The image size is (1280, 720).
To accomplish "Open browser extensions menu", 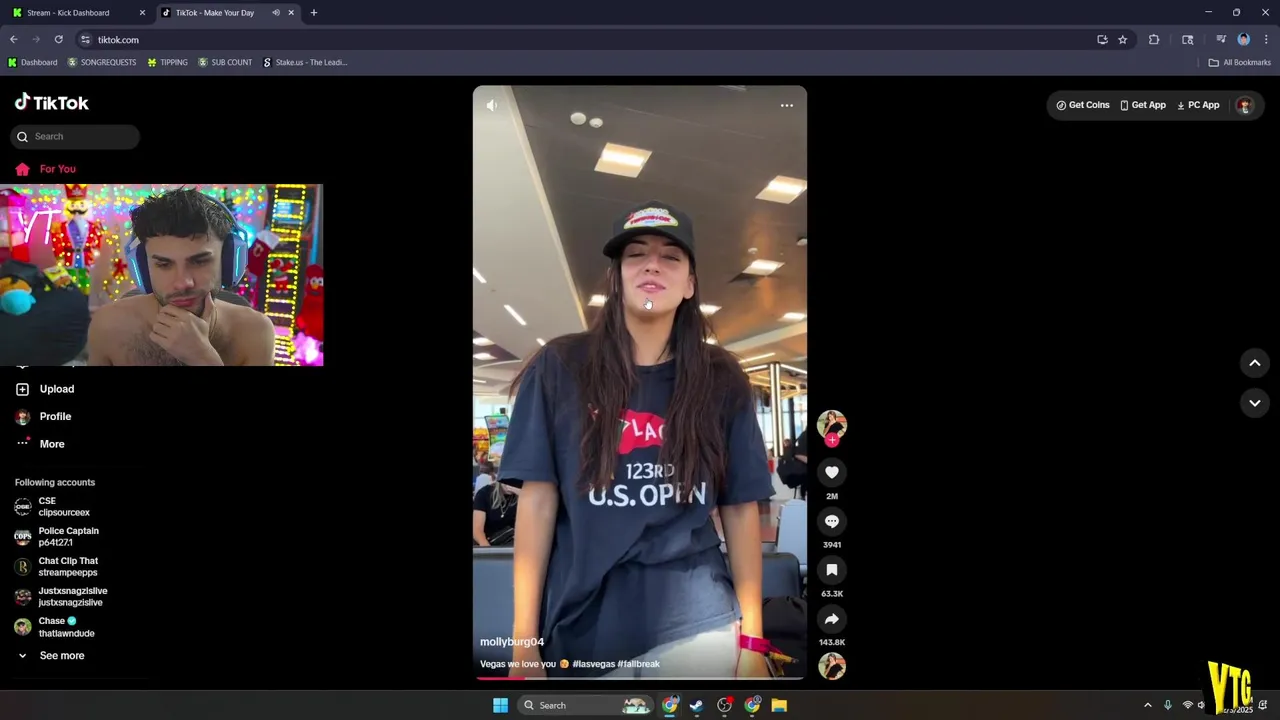I will [x=1154, y=40].
